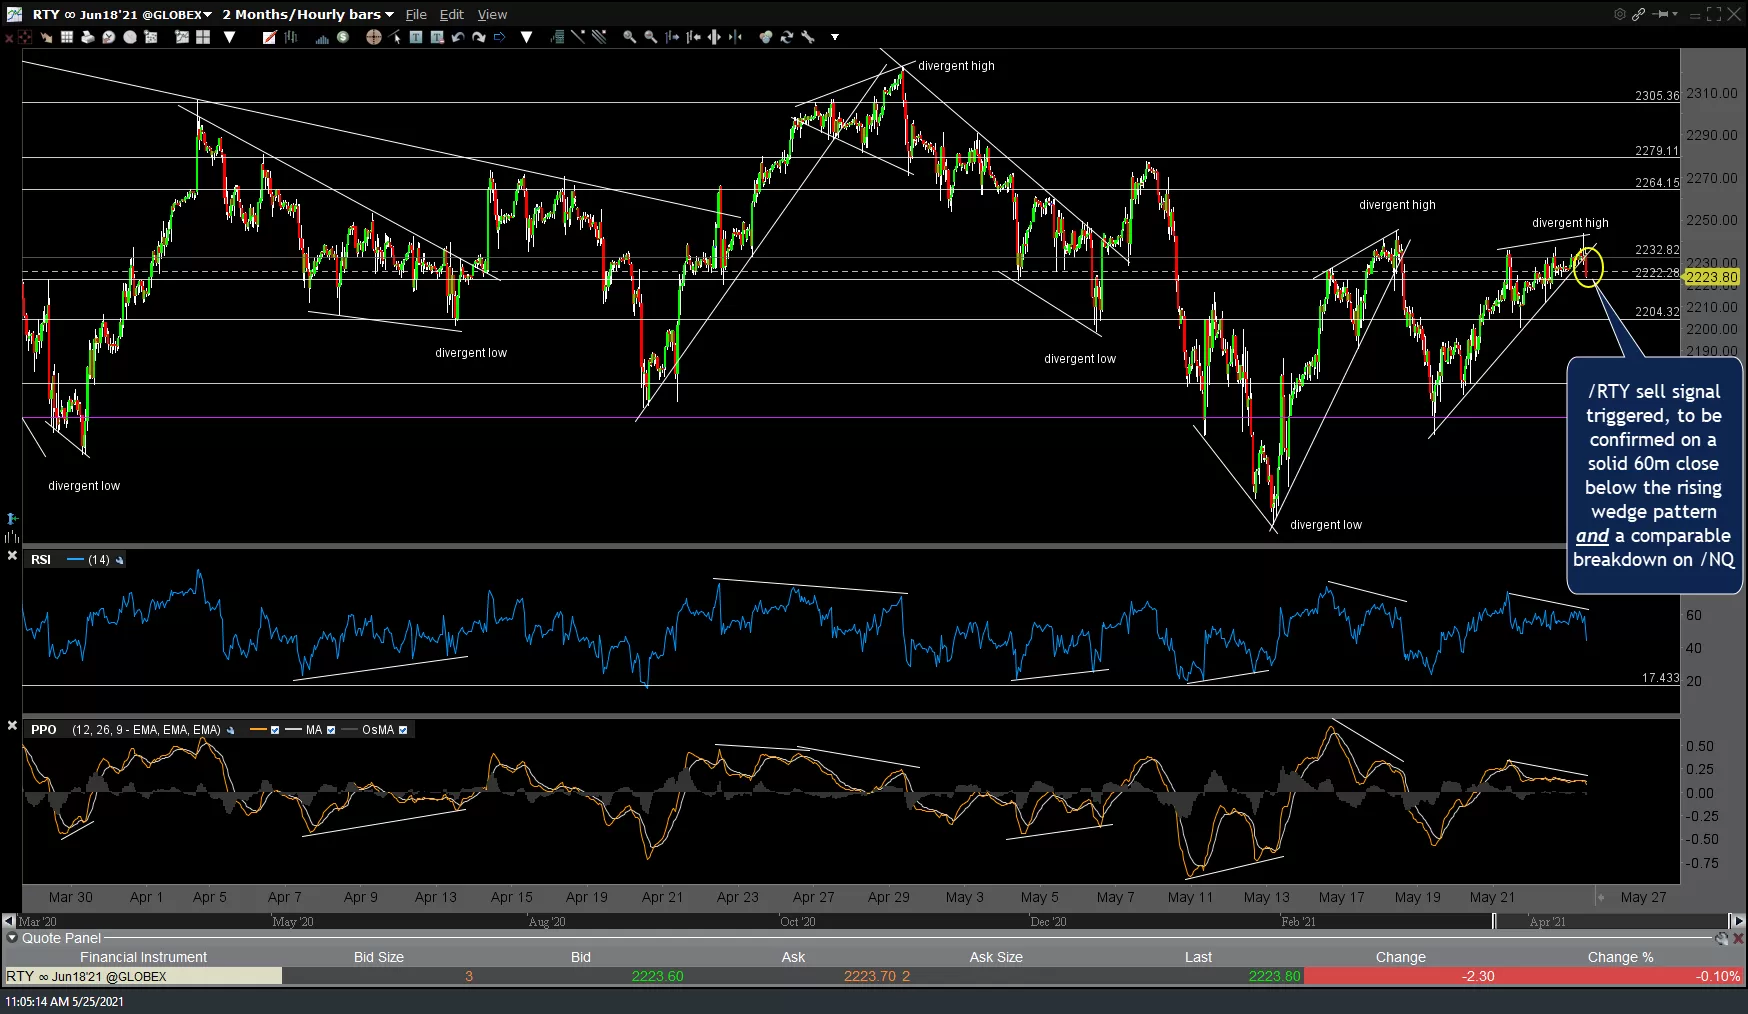Open the wrench configuration icon
This screenshot has height=1014, width=1748.
[808, 37]
